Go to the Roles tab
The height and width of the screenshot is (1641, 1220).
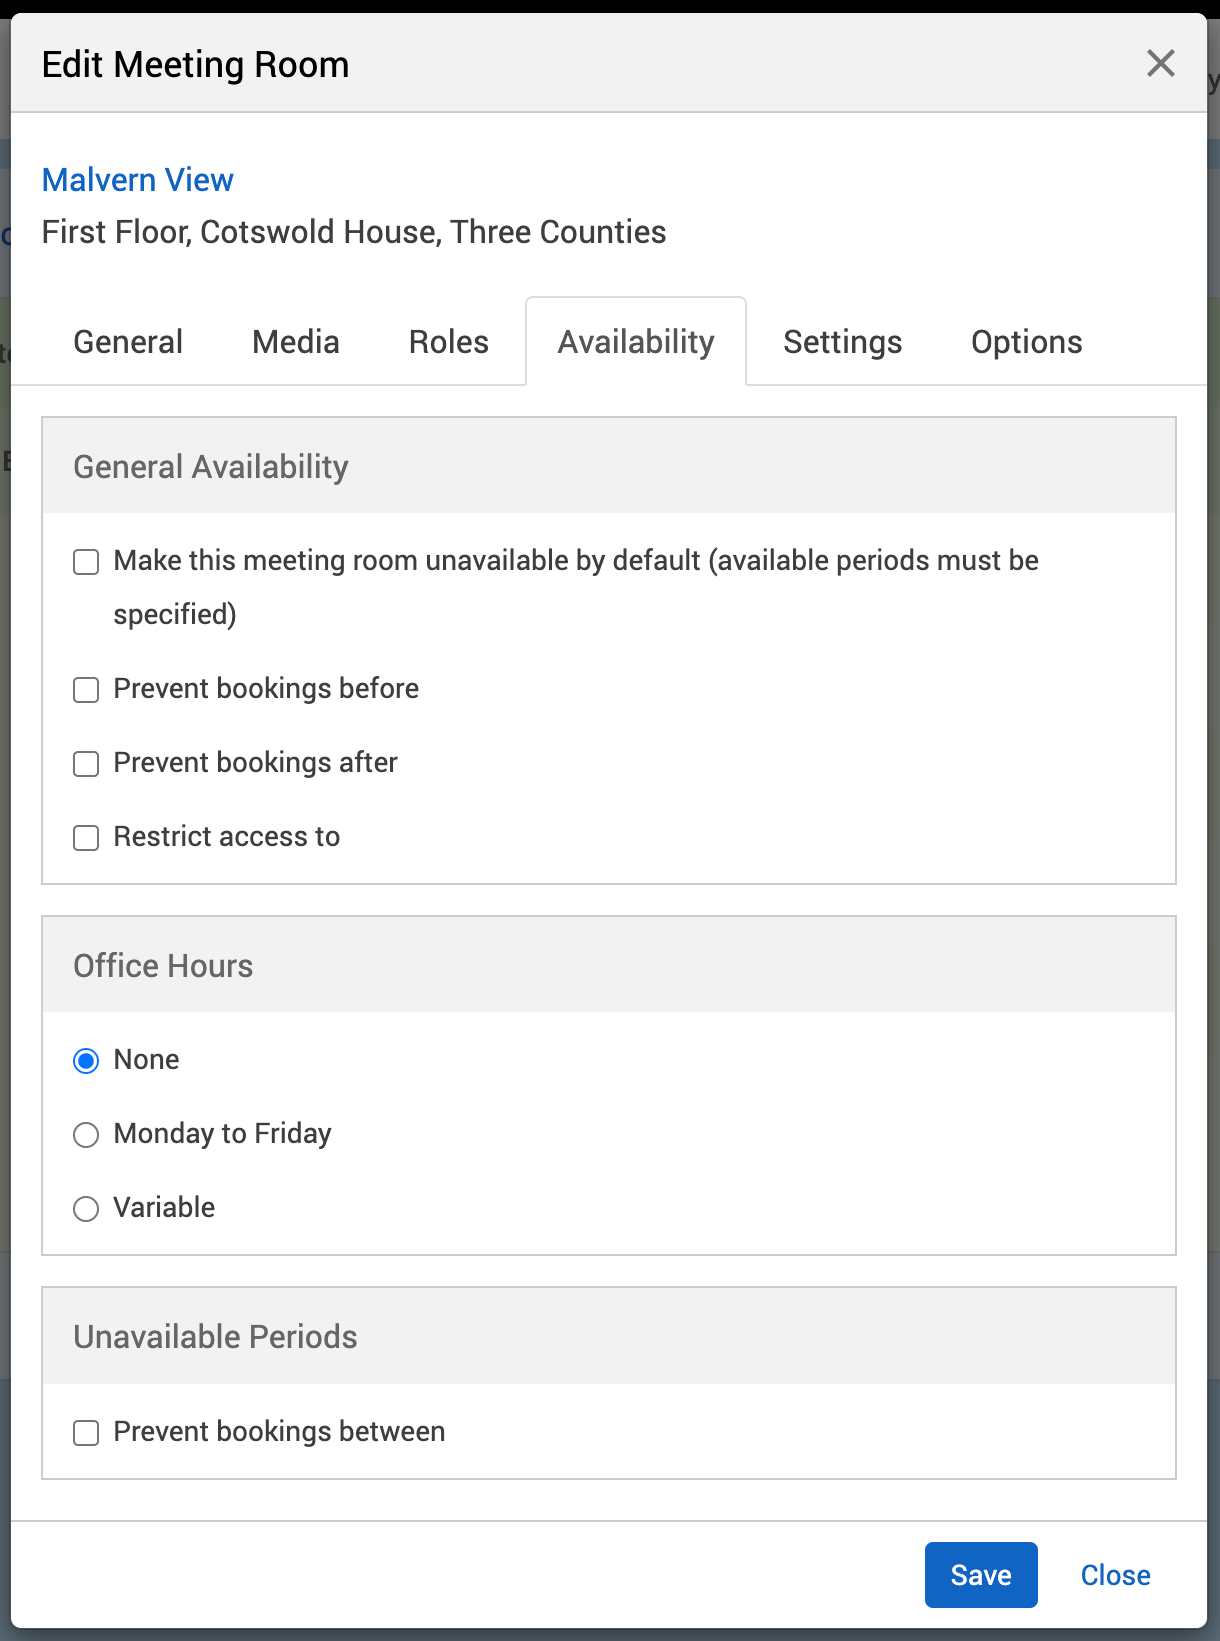point(449,342)
